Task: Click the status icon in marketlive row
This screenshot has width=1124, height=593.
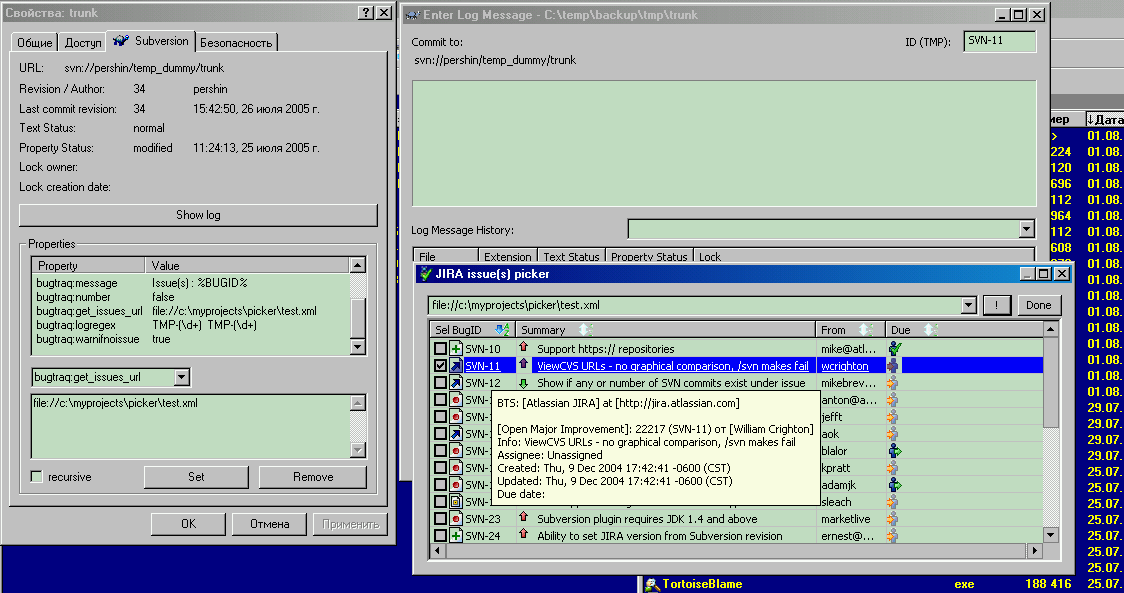Action: 893,518
